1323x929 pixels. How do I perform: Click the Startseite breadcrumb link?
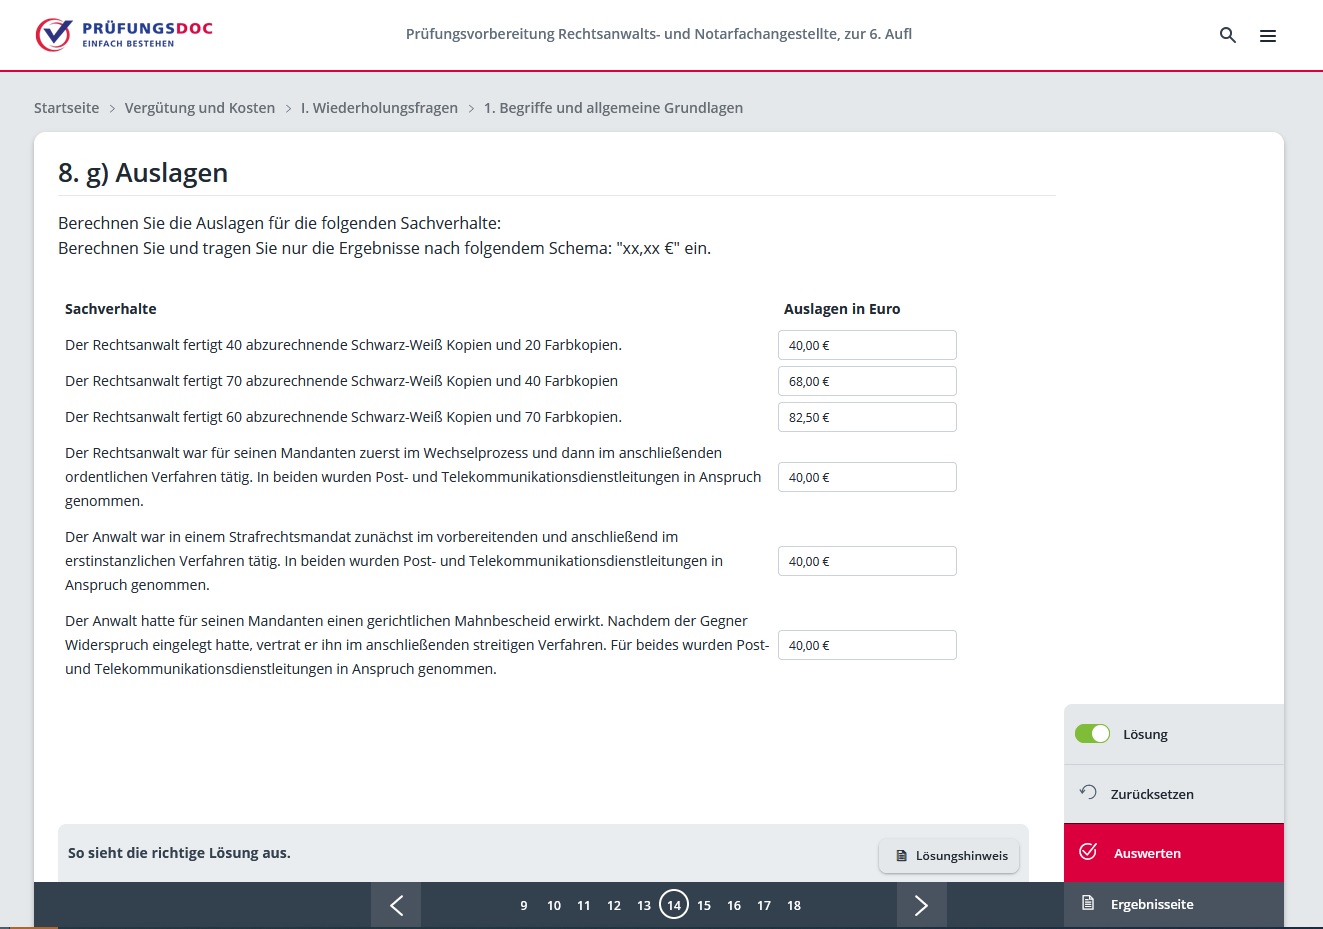(x=66, y=108)
